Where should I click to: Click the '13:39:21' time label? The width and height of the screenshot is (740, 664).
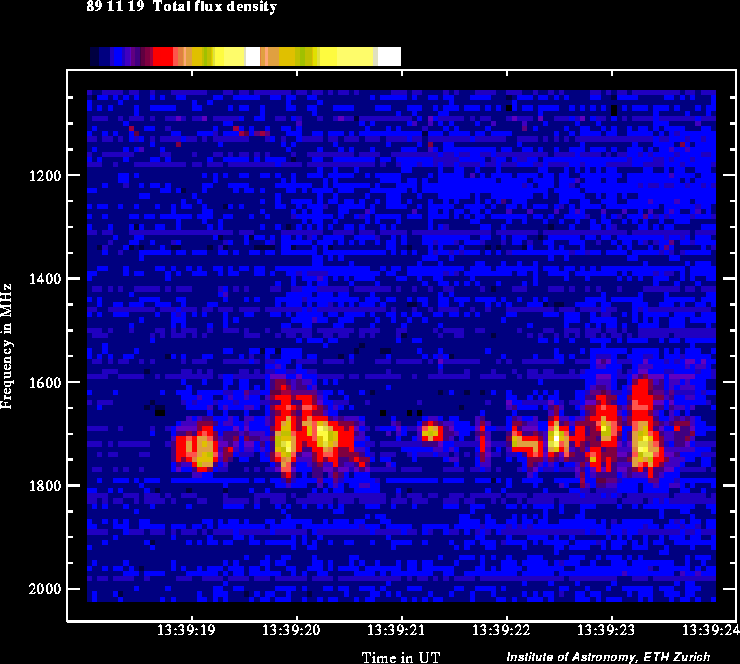click(396, 630)
